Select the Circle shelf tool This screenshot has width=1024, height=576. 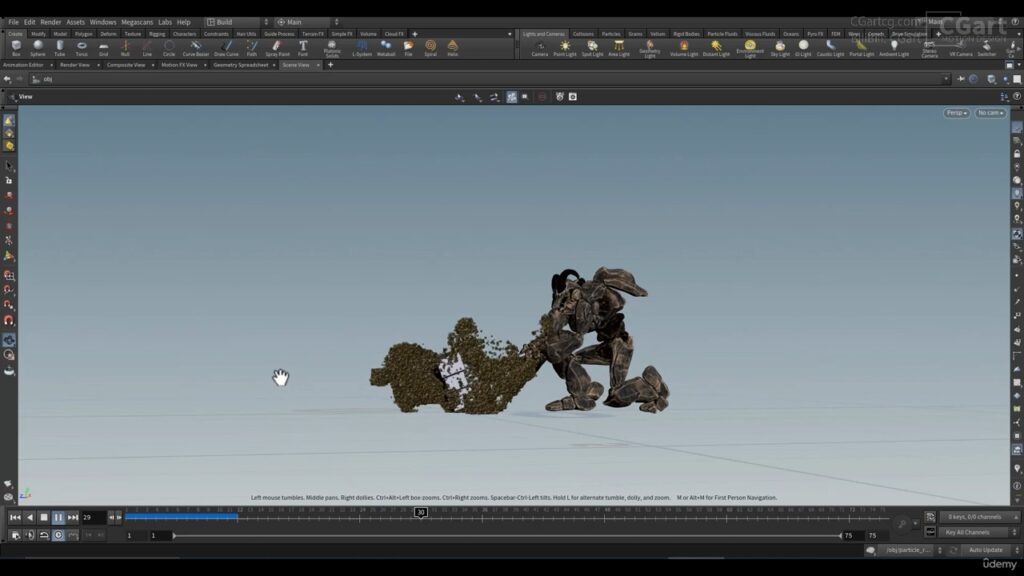(x=169, y=48)
